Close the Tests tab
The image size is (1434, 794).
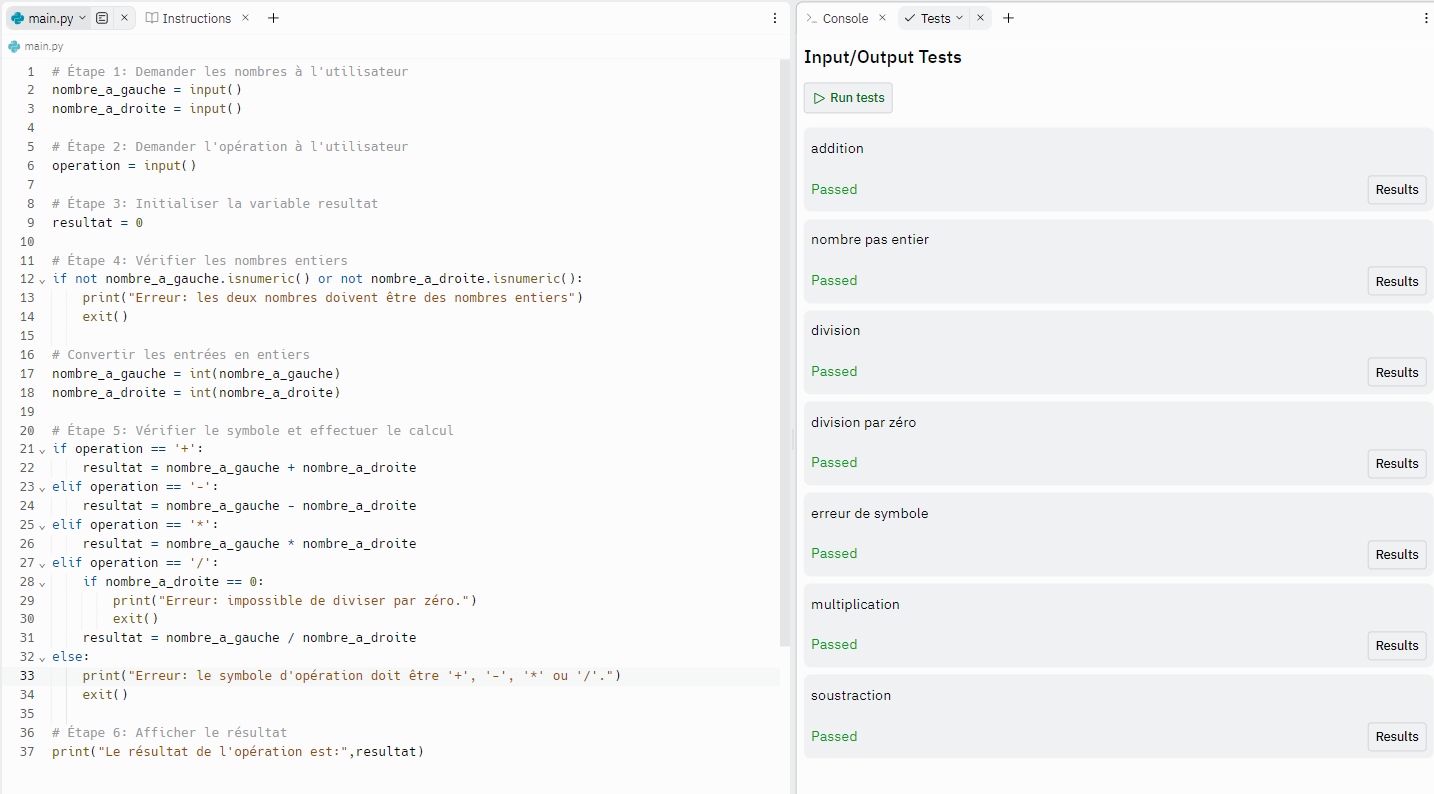pos(980,18)
